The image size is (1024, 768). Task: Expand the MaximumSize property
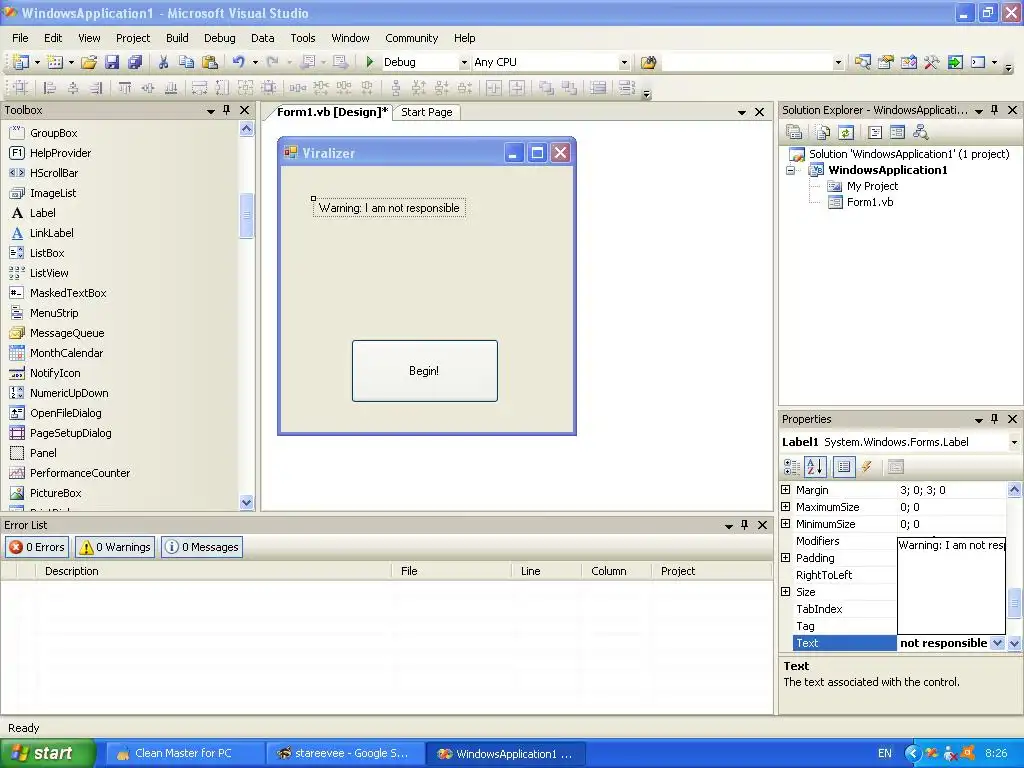tap(786, 507)
